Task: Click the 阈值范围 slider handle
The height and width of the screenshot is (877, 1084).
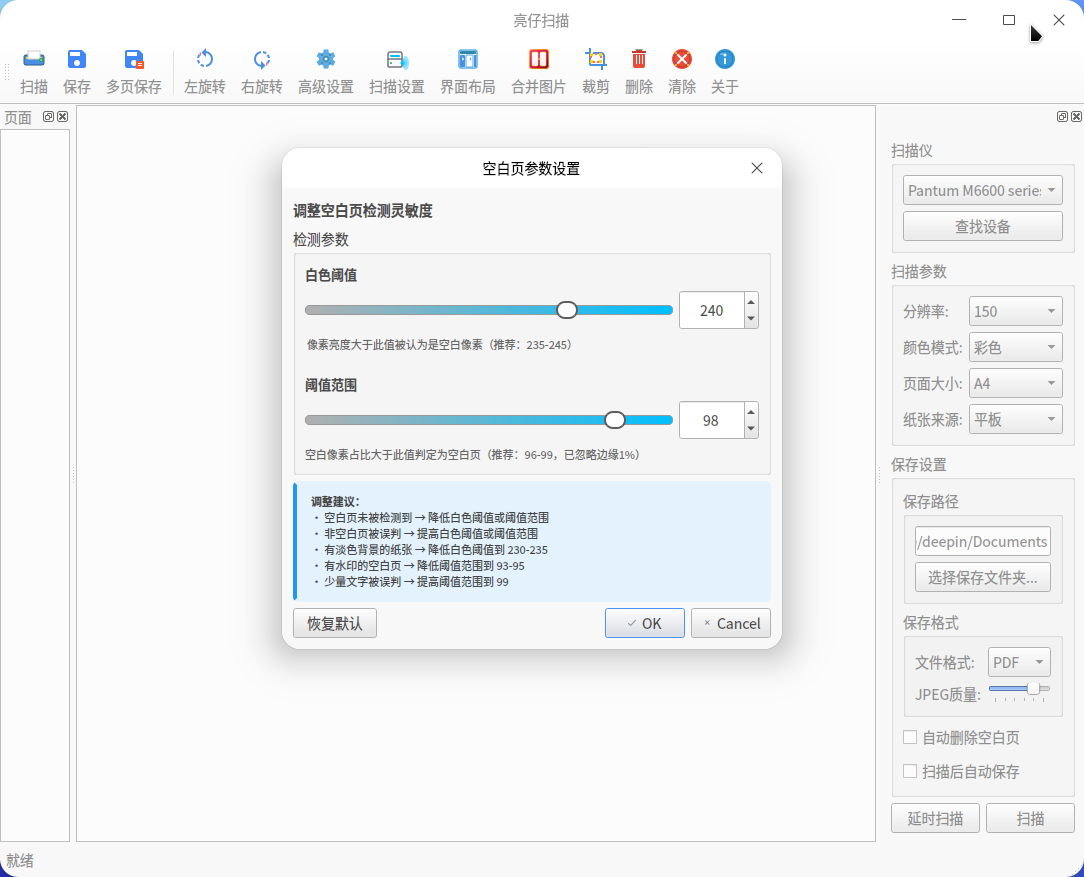Action: (x=615, y=420)
